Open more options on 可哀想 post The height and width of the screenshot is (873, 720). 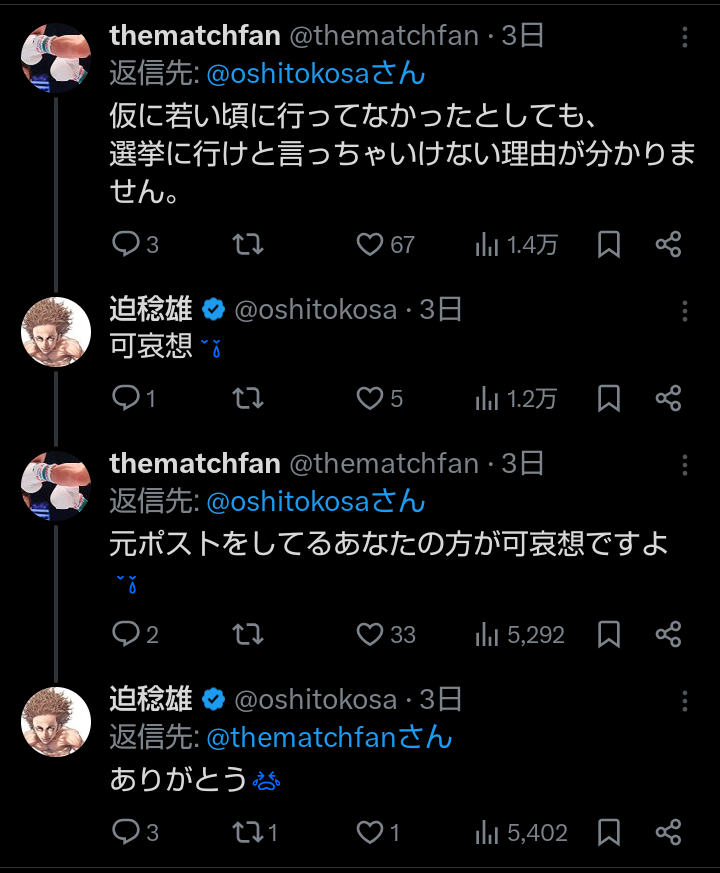685,310
